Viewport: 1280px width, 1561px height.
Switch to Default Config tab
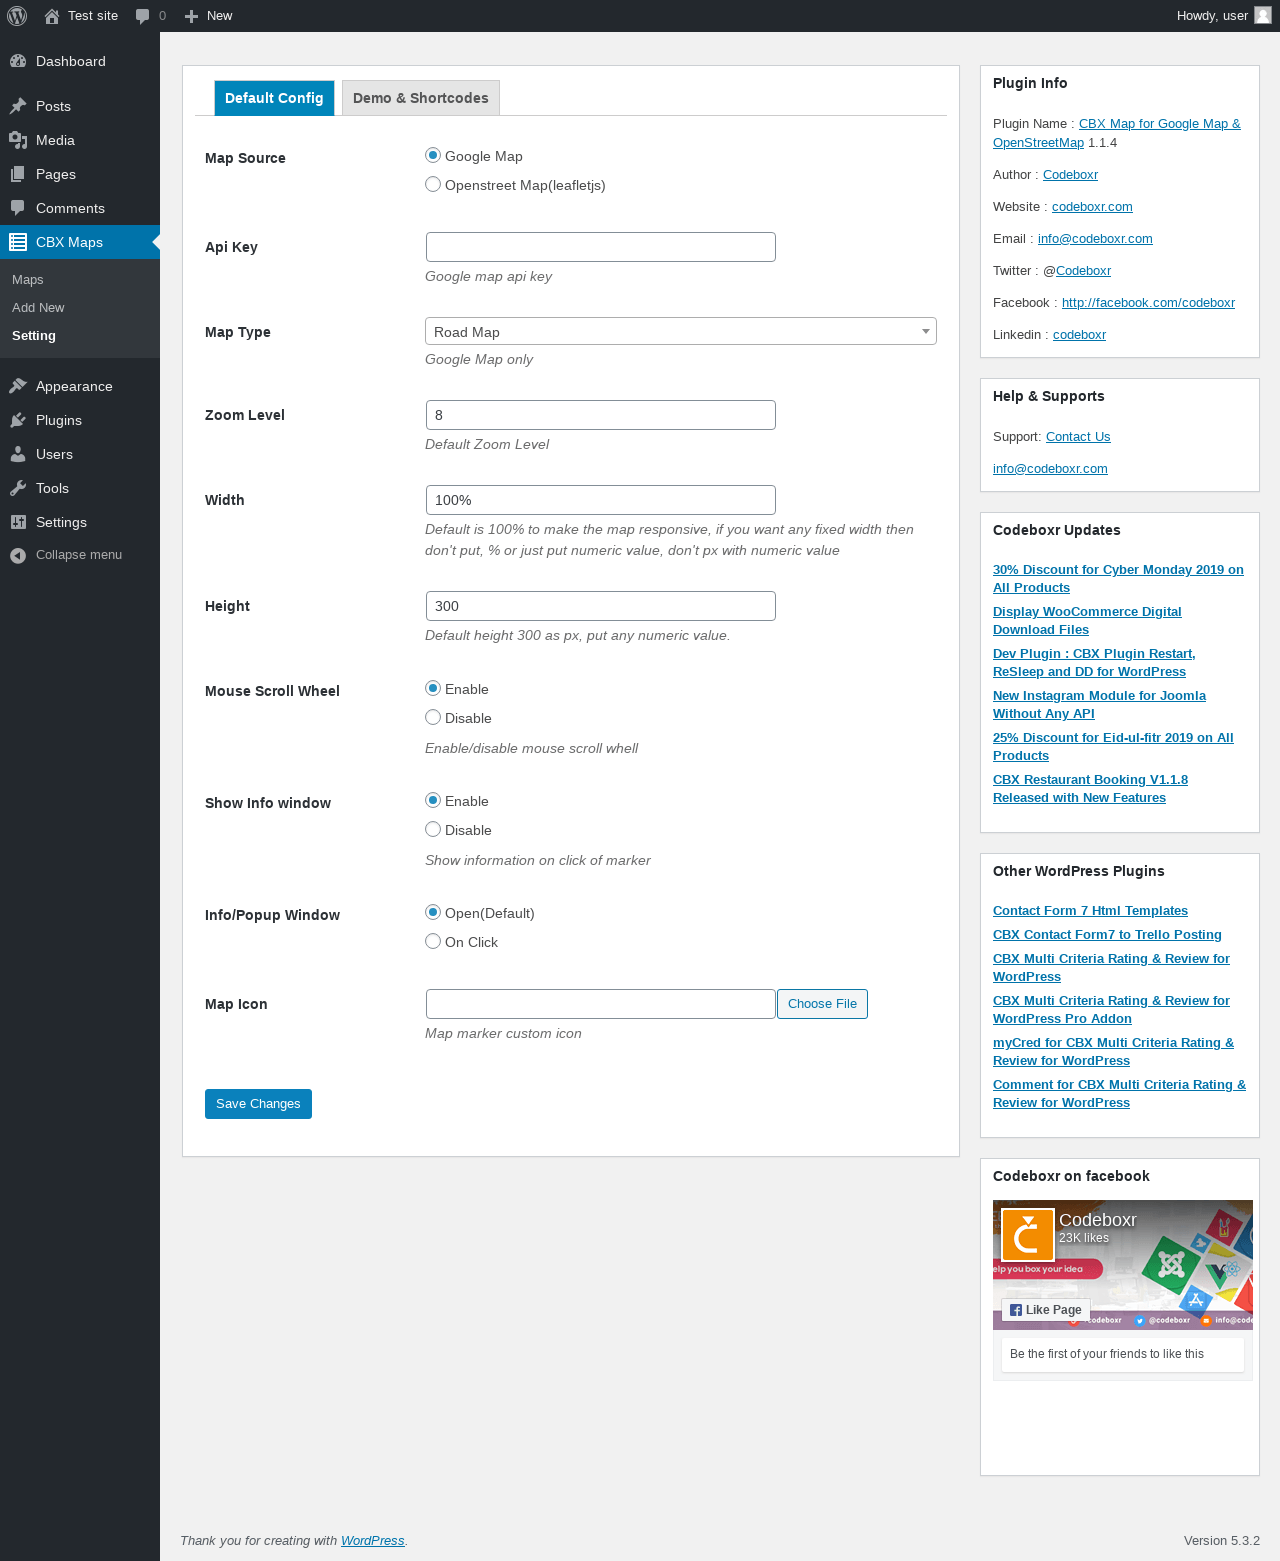click(274, 98)
